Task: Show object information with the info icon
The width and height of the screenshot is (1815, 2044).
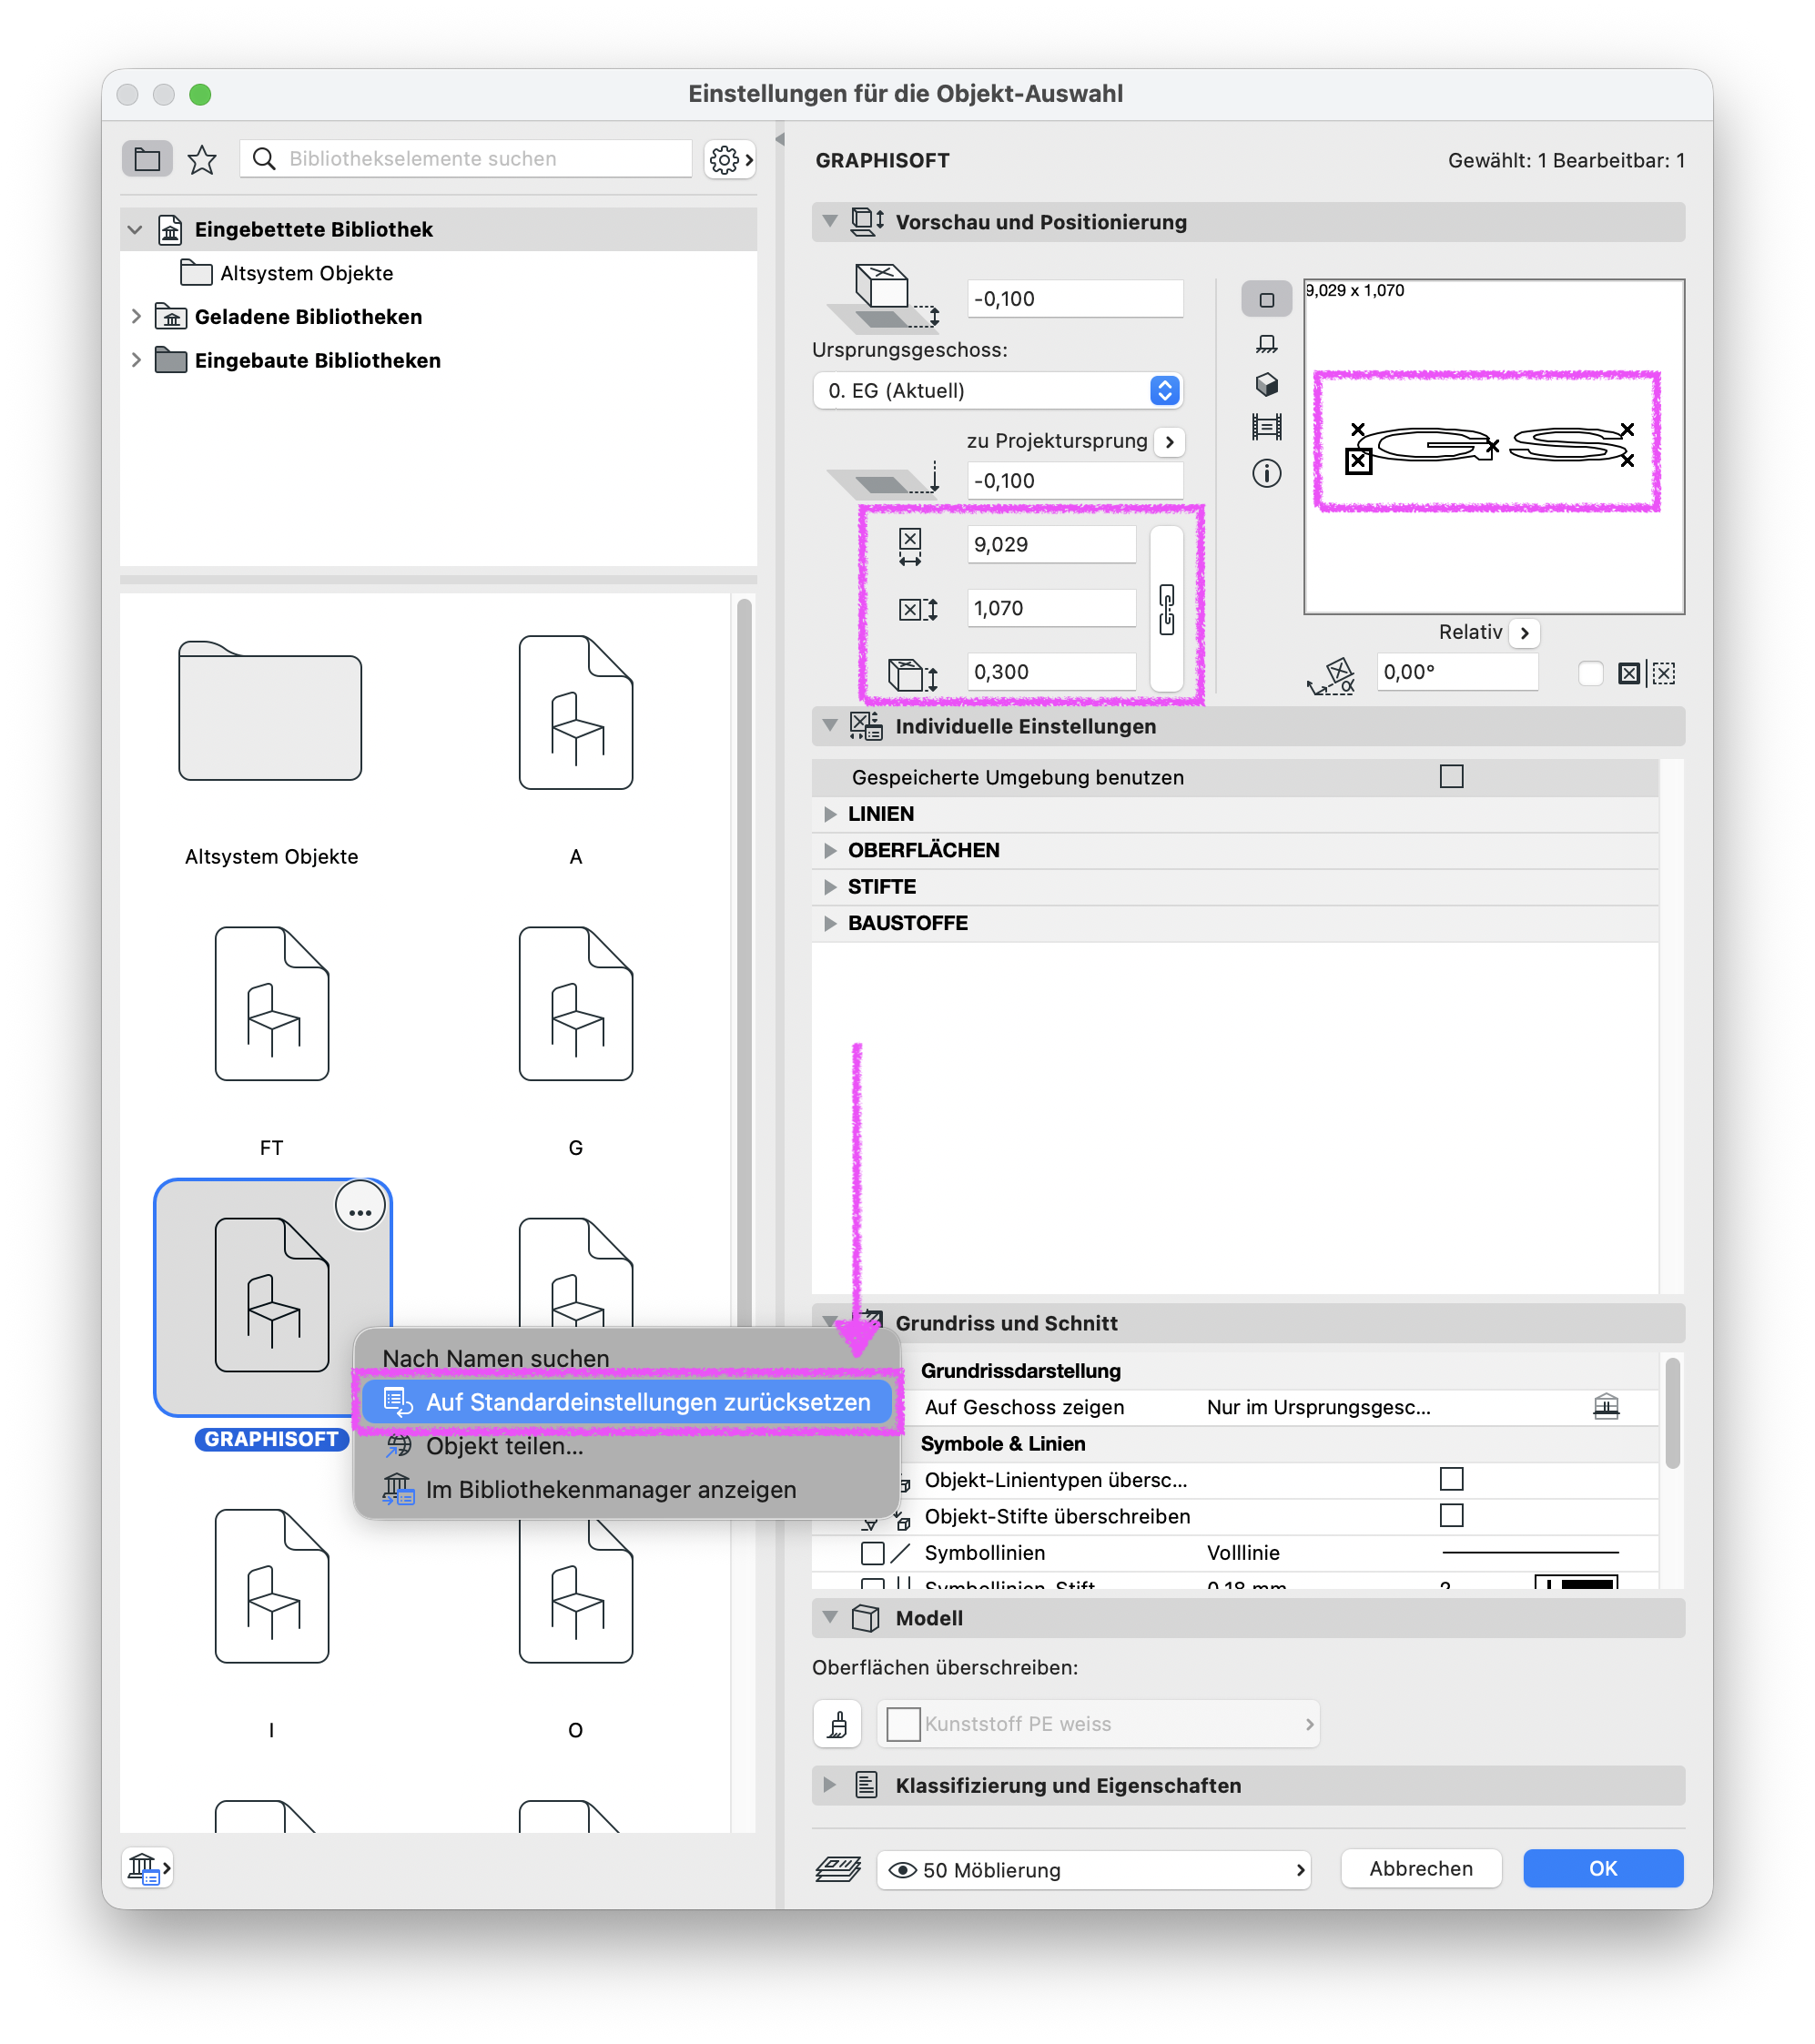Action: (1266, 473)
